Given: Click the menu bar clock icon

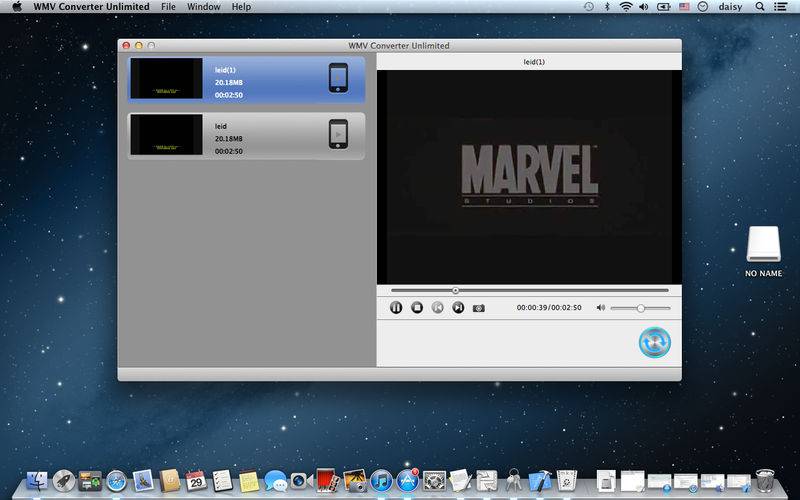Looking at the screenshot, I should pyautogui.click(x=703, y=7).
